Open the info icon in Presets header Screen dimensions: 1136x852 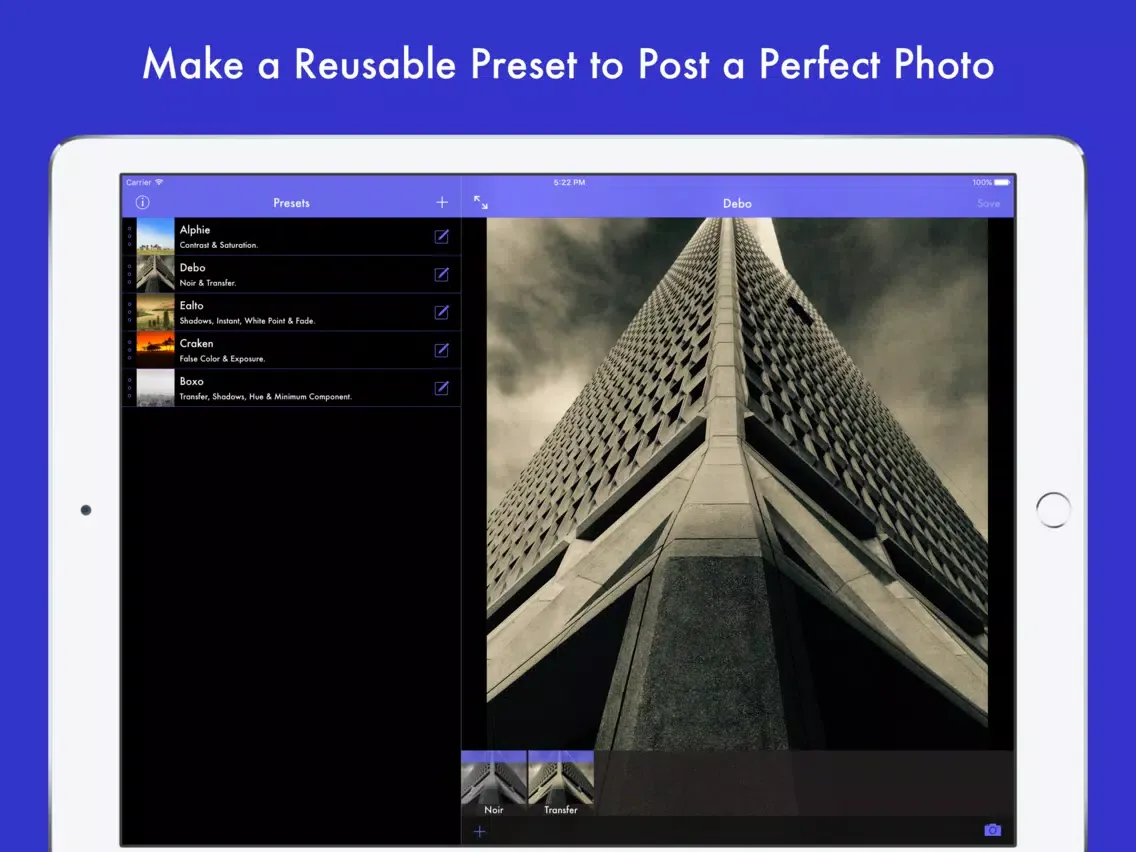coord(143,203)
